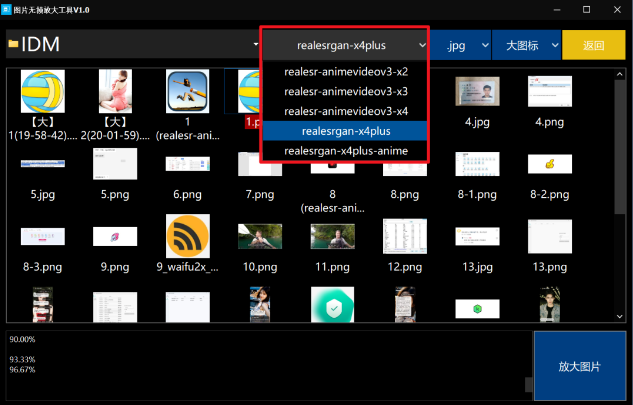Select the 8.png thumbnail

pyautogui.click(x=405, y=170)
